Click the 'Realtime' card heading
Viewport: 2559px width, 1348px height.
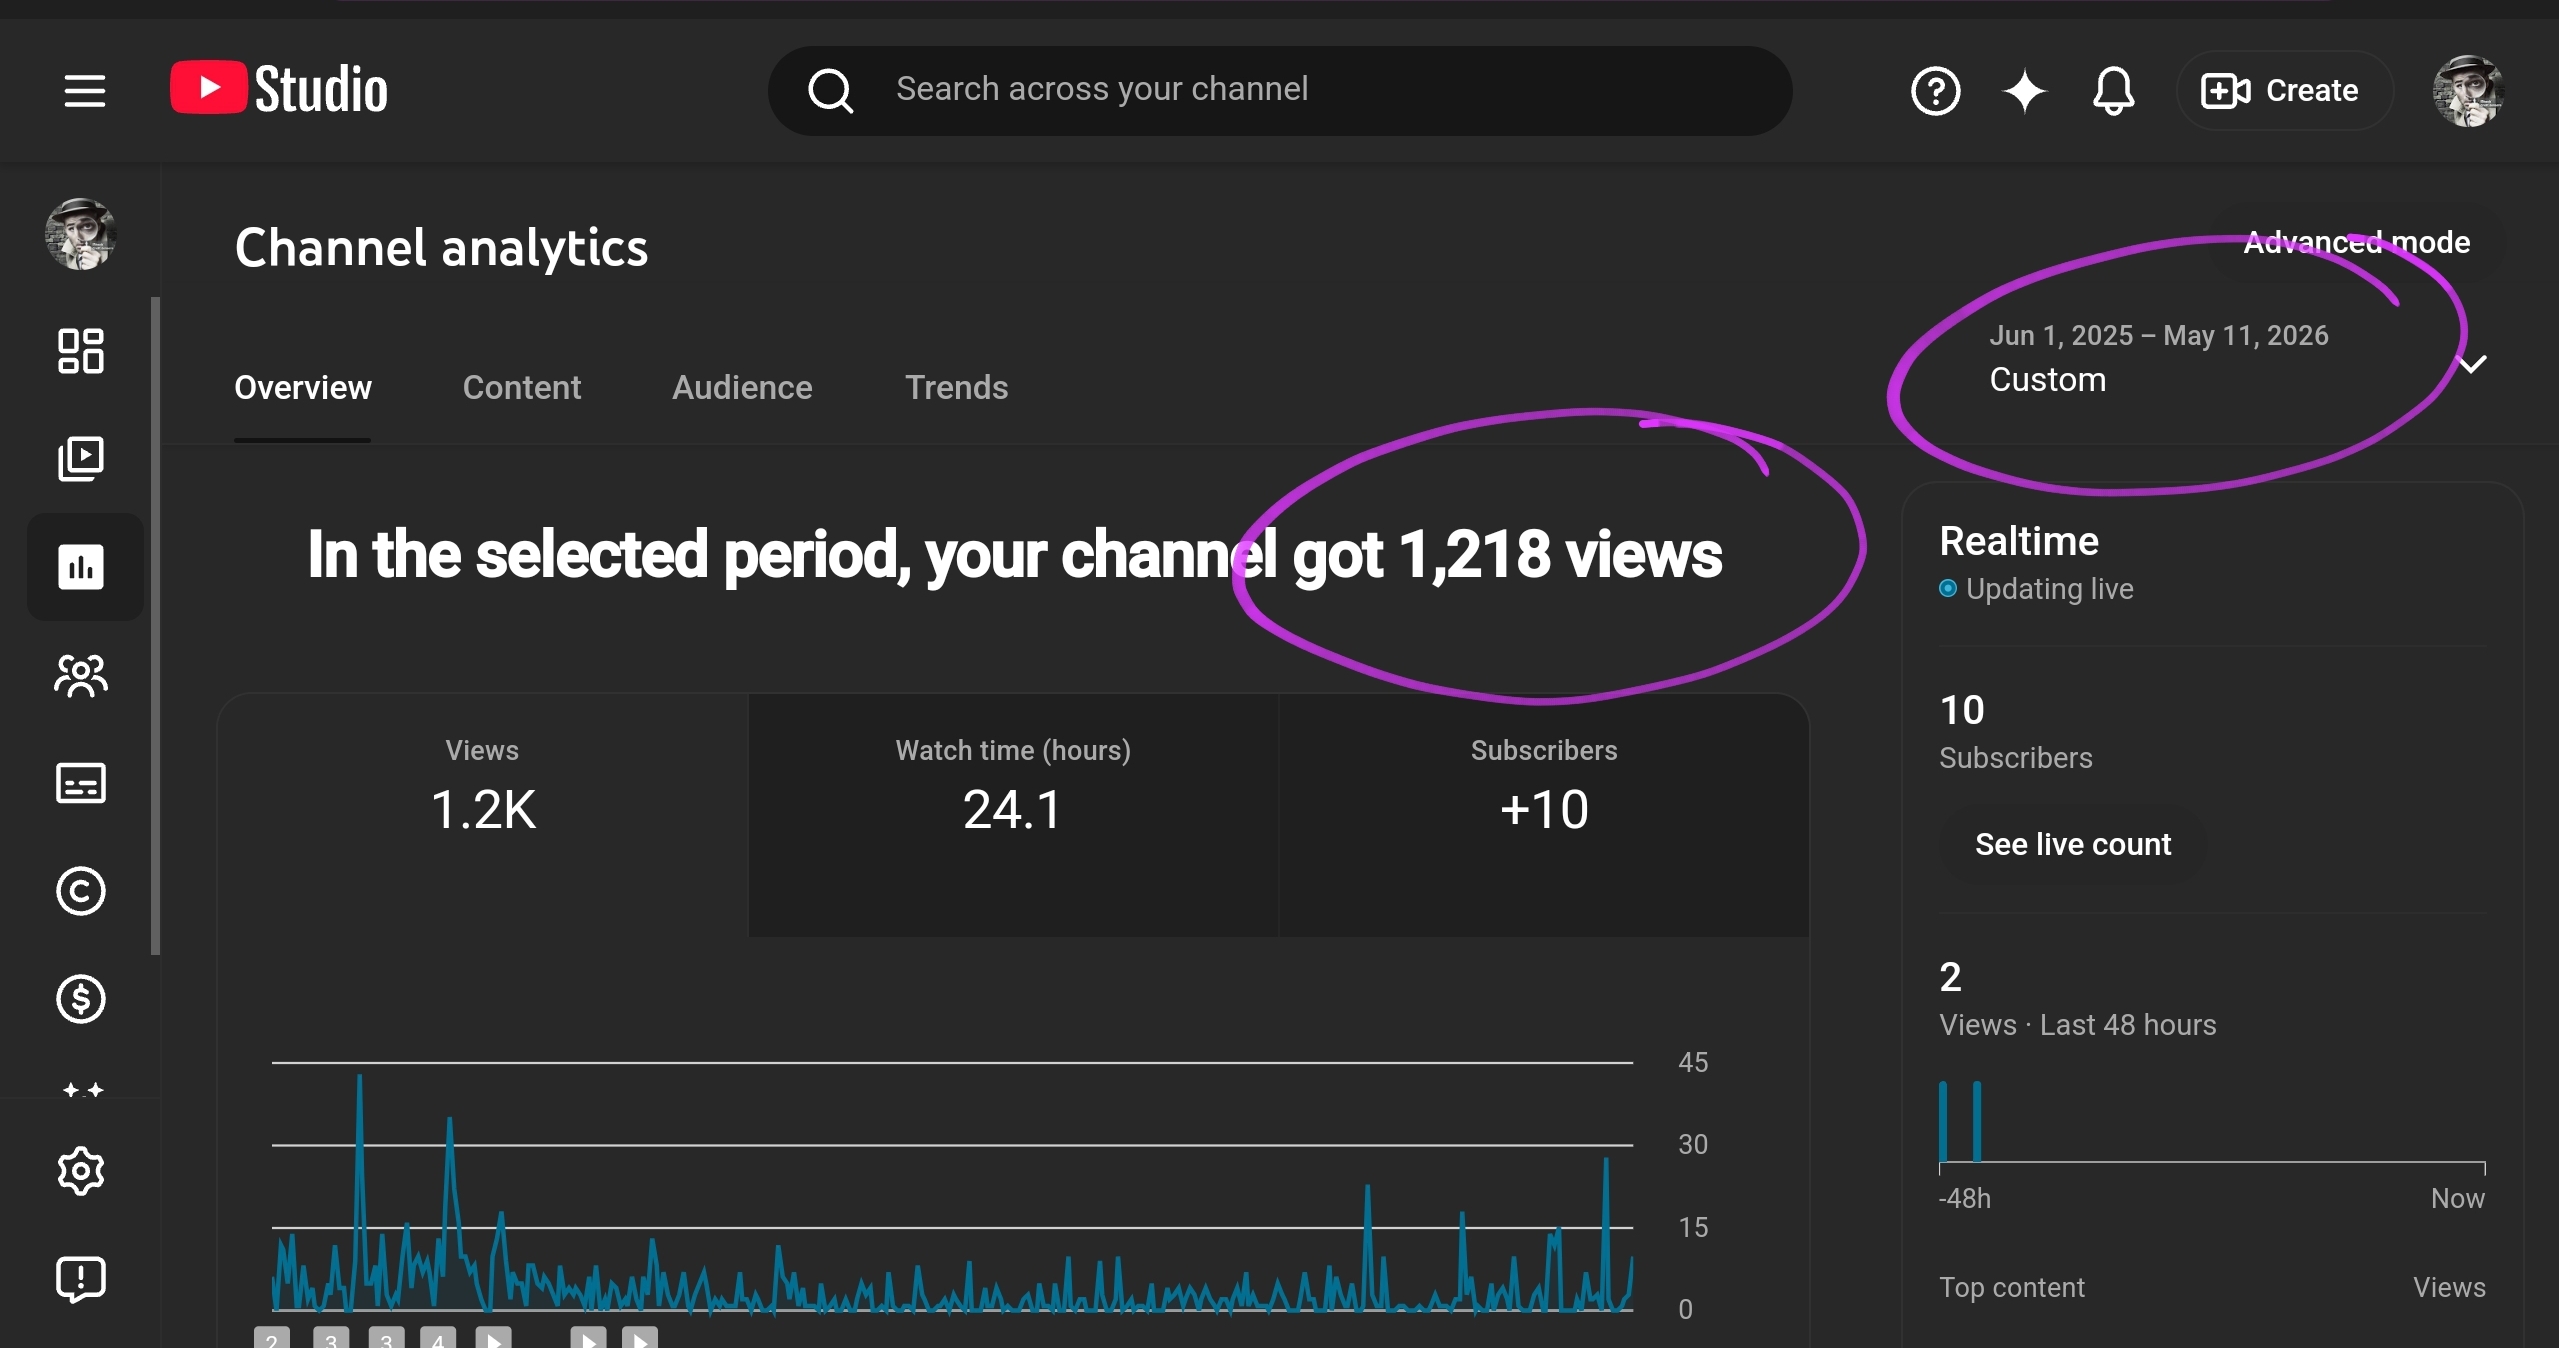pyautogui.click(x=2019, y=541)
